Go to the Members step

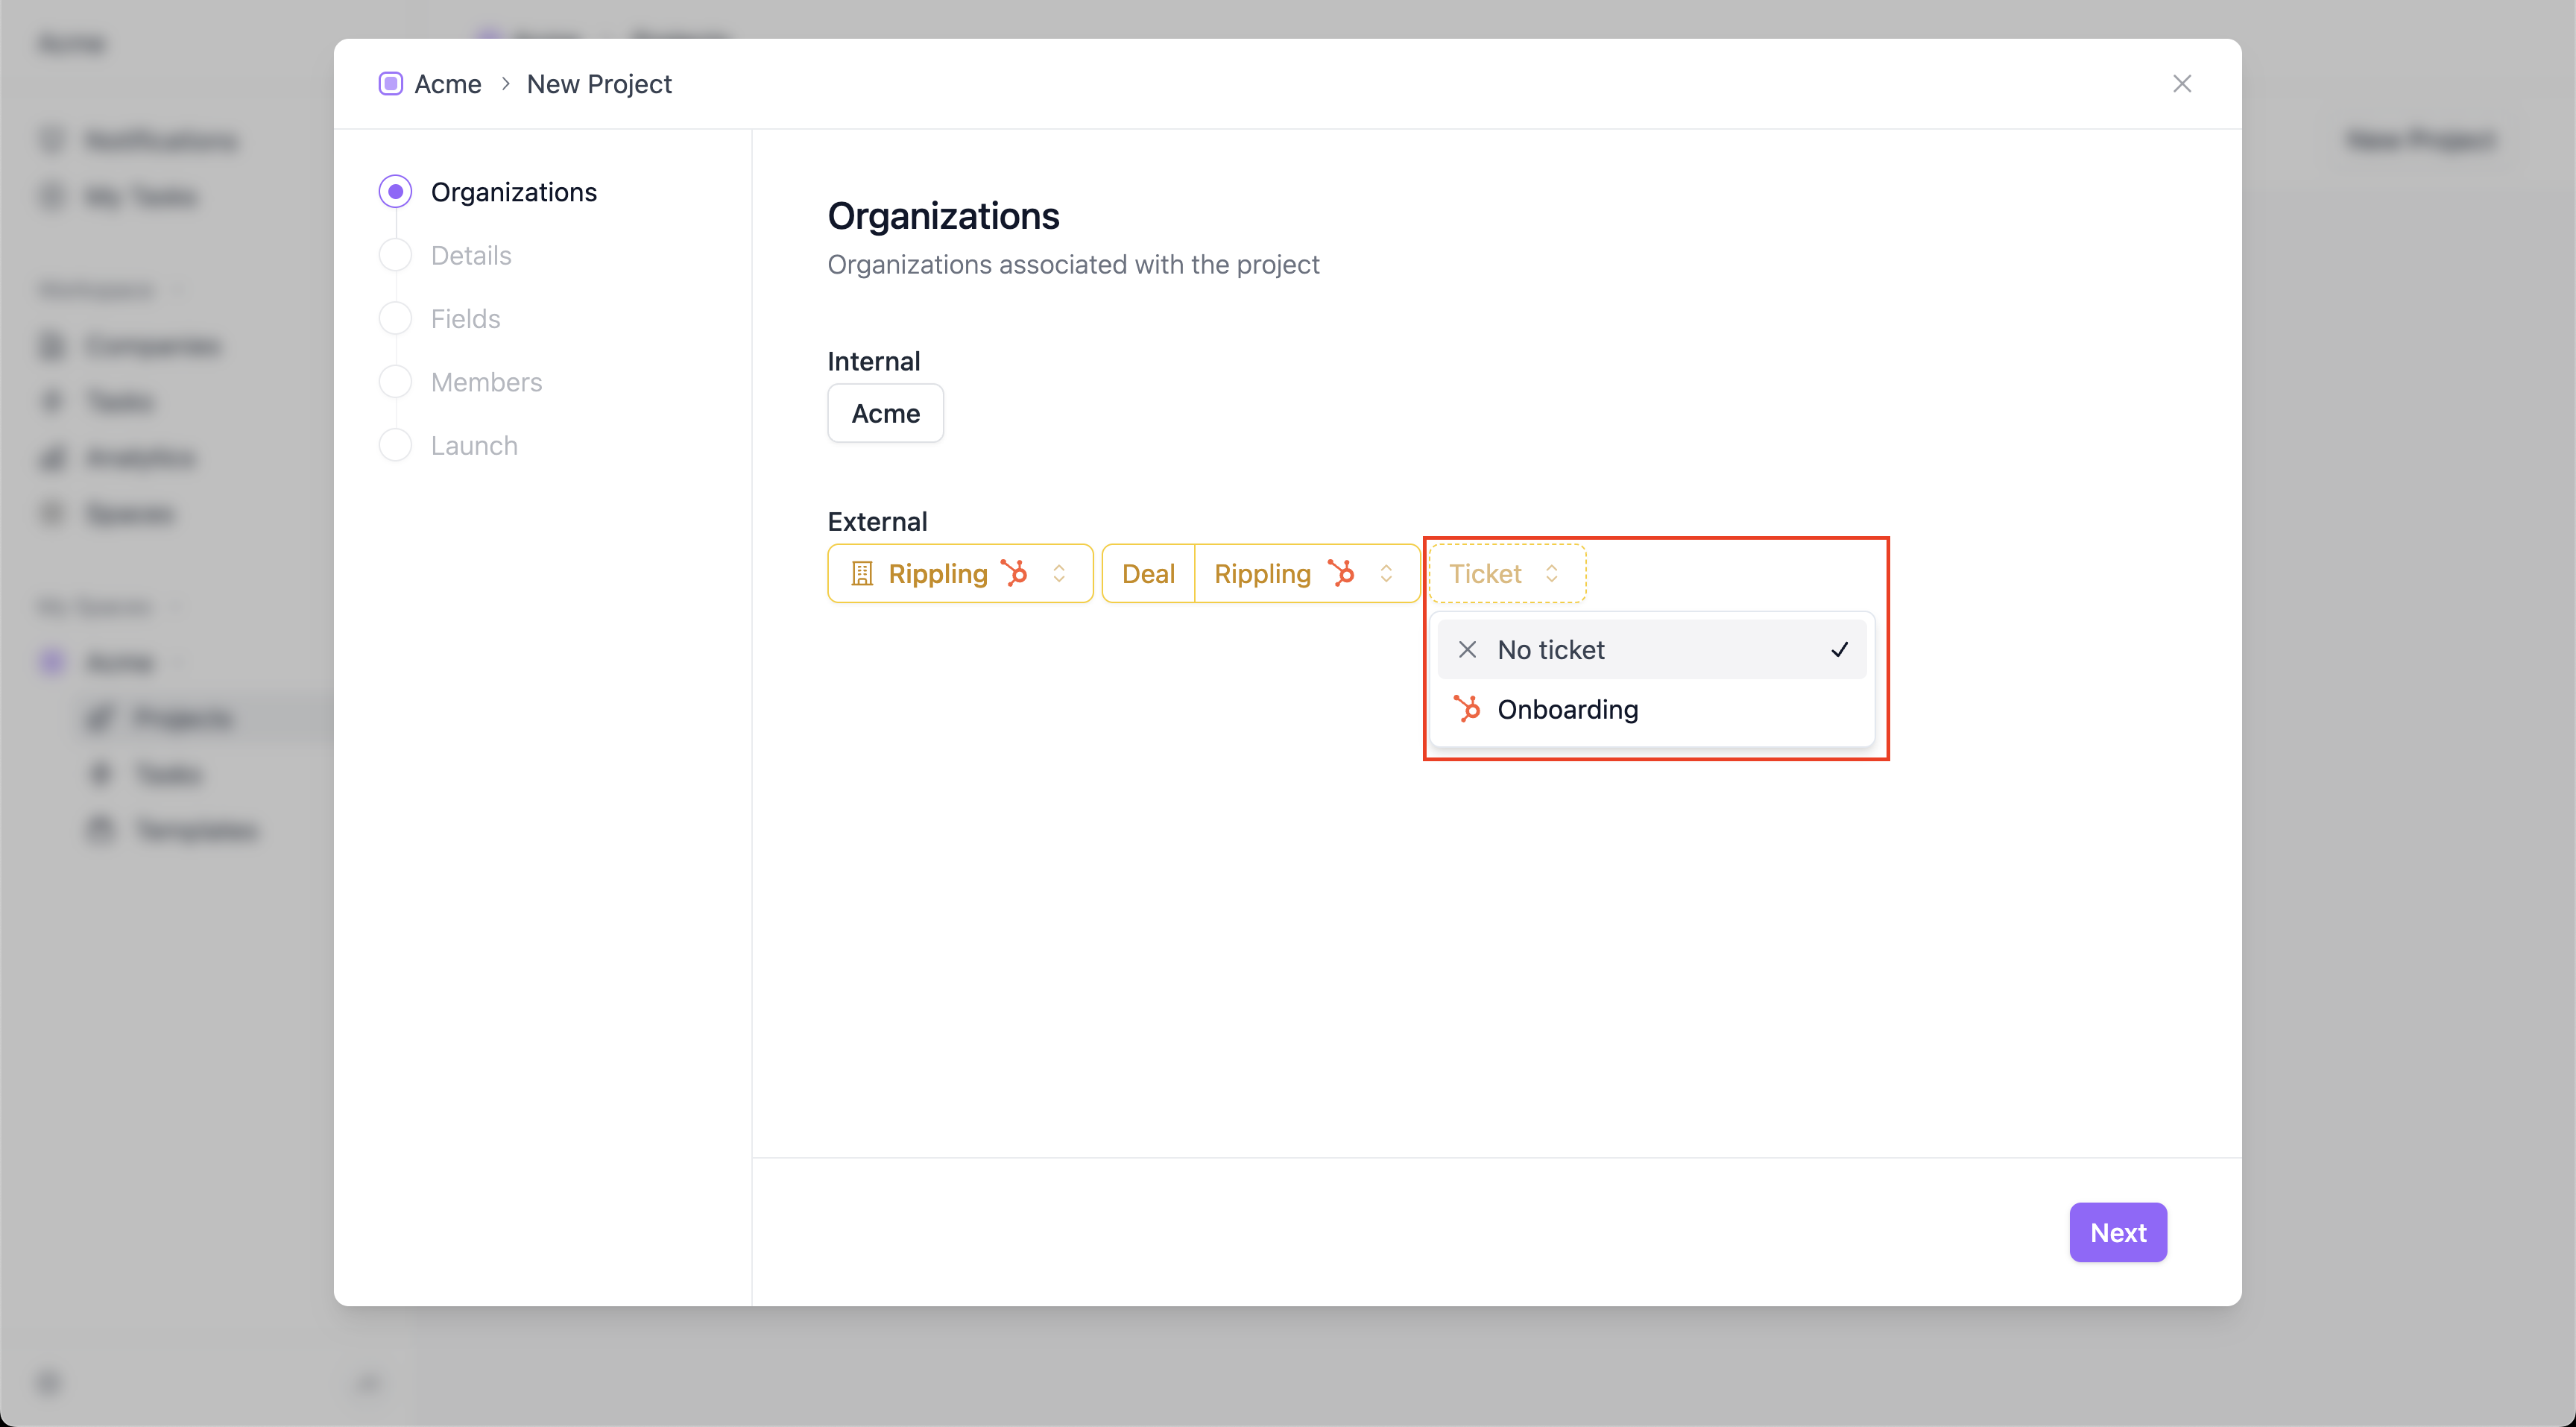486,382
